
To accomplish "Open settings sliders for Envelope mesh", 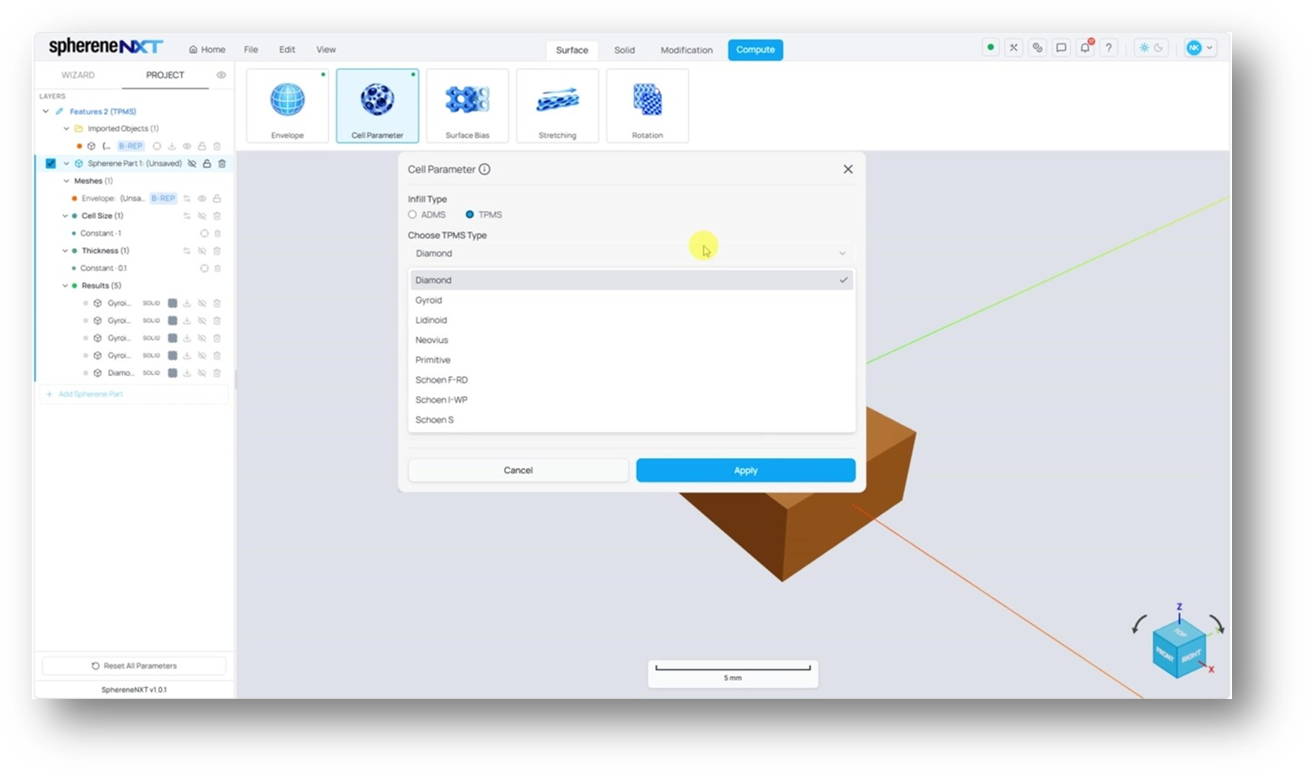I will [x=187, y=199].
